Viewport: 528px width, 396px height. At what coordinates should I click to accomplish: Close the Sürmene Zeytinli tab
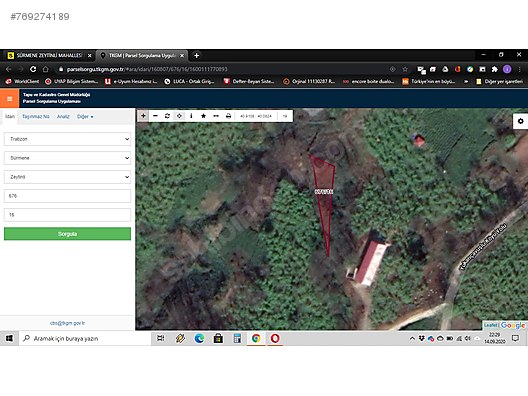point(90,56)
